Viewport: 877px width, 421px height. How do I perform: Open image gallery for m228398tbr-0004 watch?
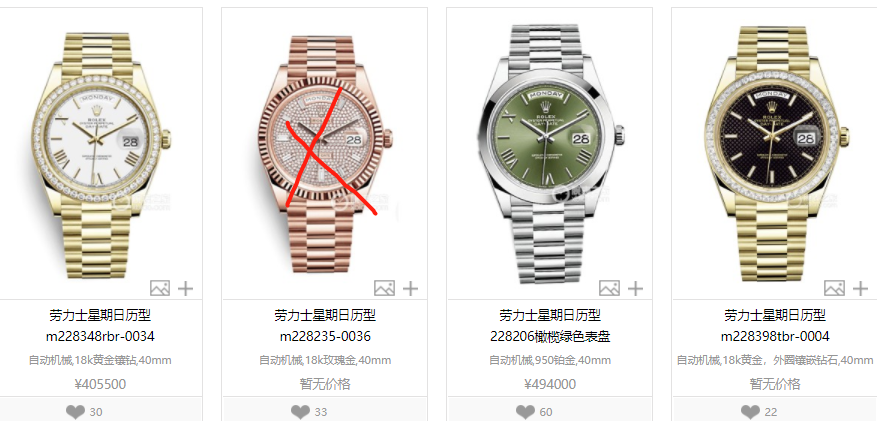[x=834, y=288]
